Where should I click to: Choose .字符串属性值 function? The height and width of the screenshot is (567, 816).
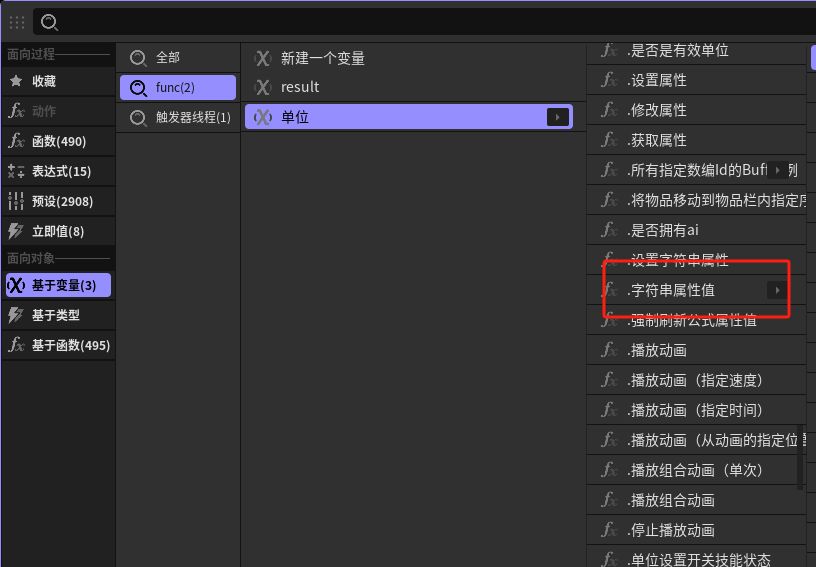(696, 290)
